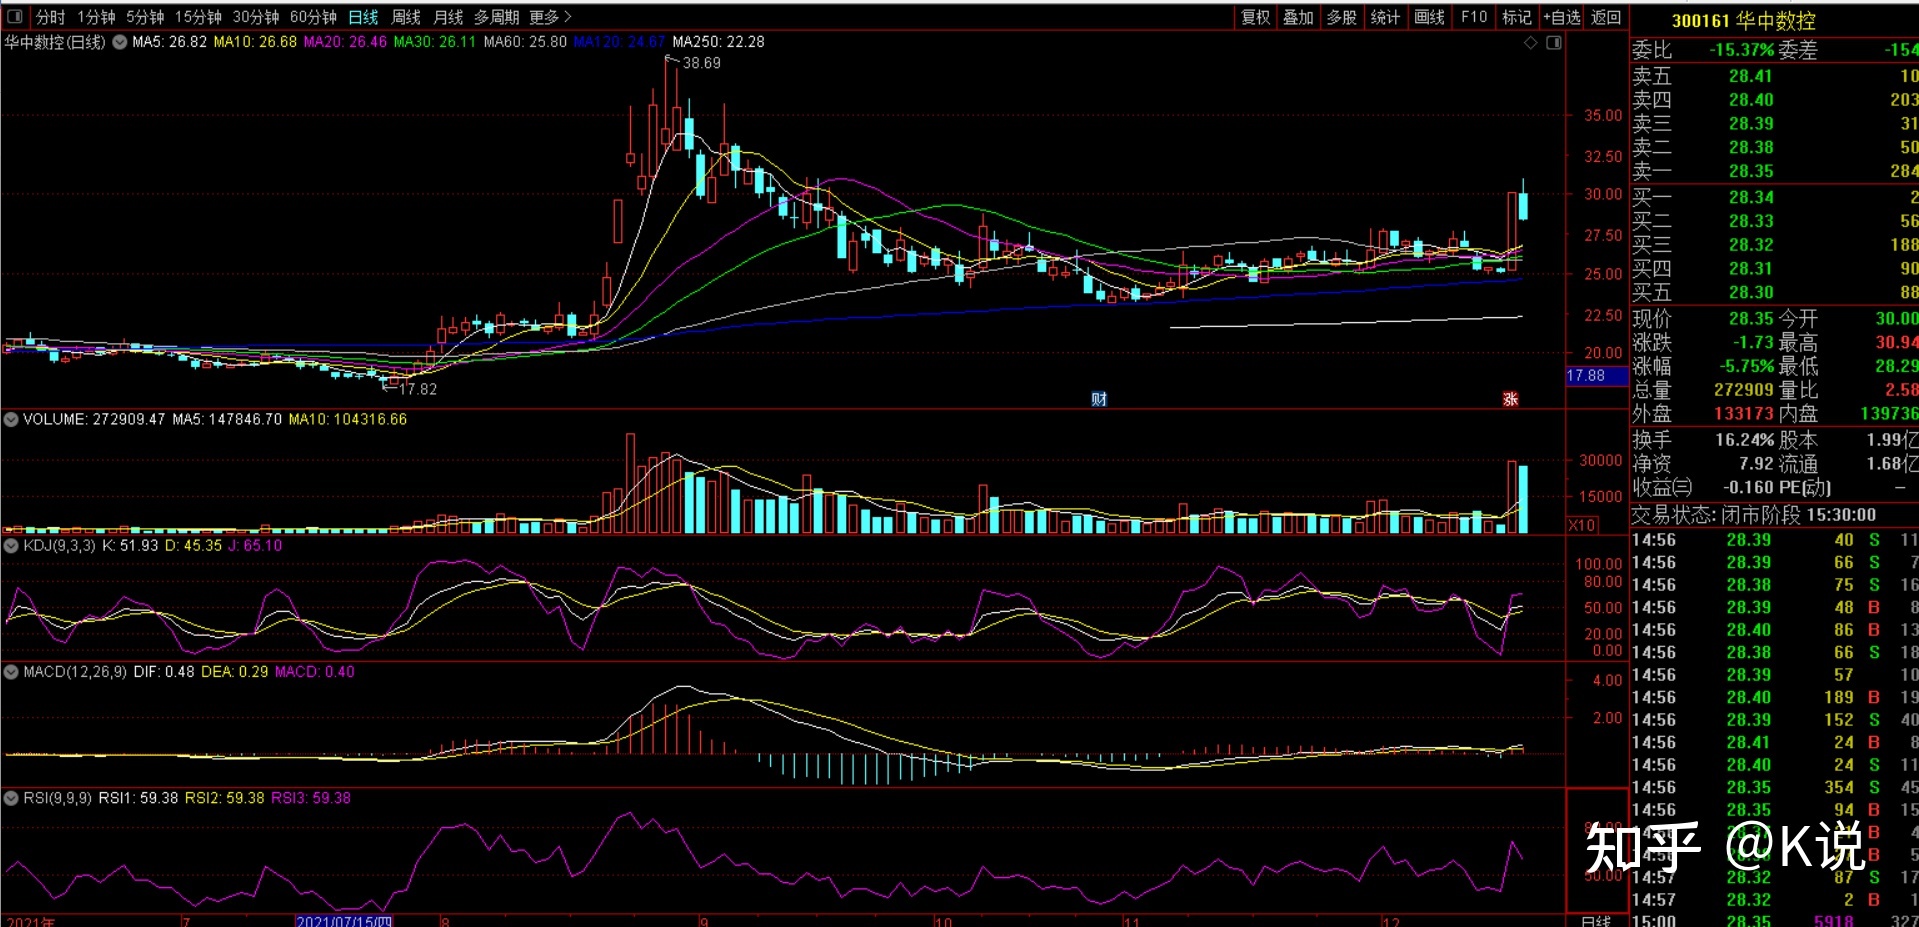
Task: Click the RSI1: 59.38 value
Action: point(138,798)
